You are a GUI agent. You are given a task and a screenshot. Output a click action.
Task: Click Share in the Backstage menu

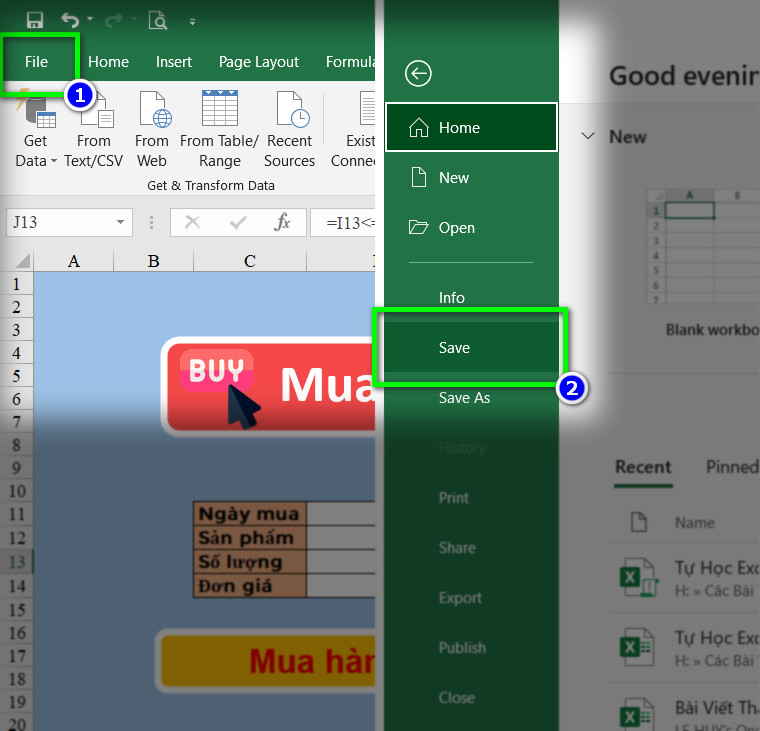tap(471, 547)
